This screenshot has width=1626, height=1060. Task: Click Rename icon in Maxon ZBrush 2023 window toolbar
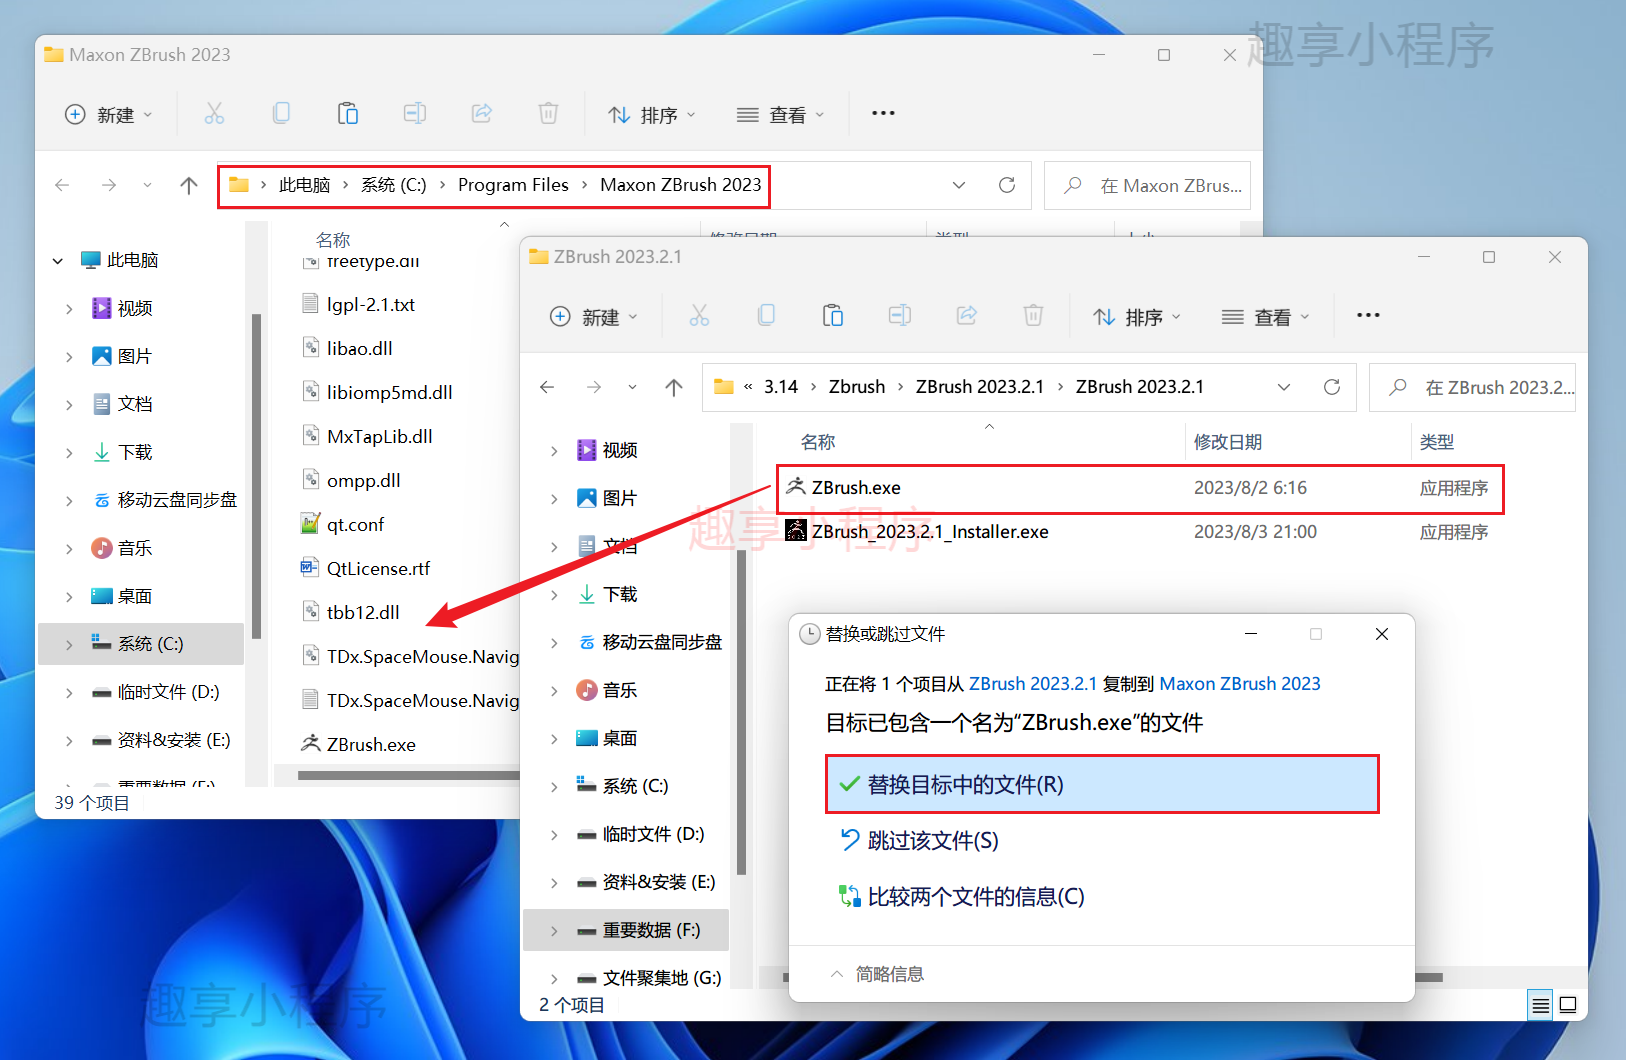pyautogui.click(x=415, y=114)
